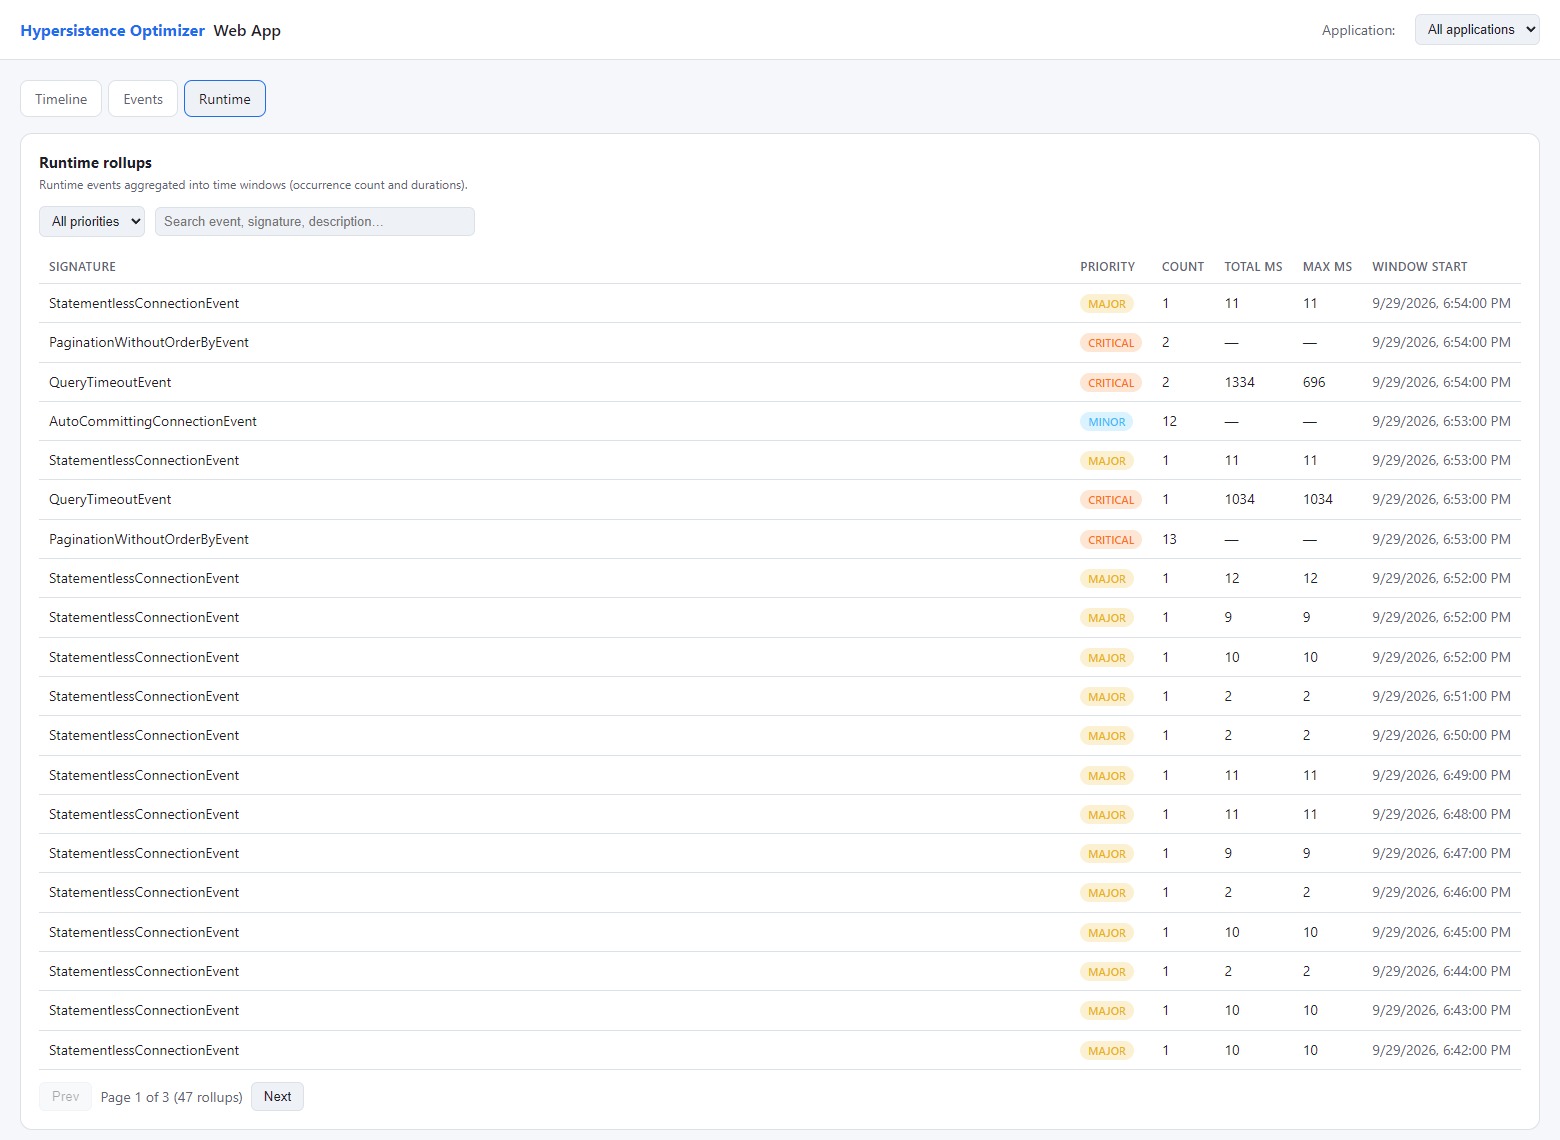Click QueryTimeoutEvent with total 1334 ms
Image resolution: width=1560 pixels, height=1140 pixels.
pos(110,382)
